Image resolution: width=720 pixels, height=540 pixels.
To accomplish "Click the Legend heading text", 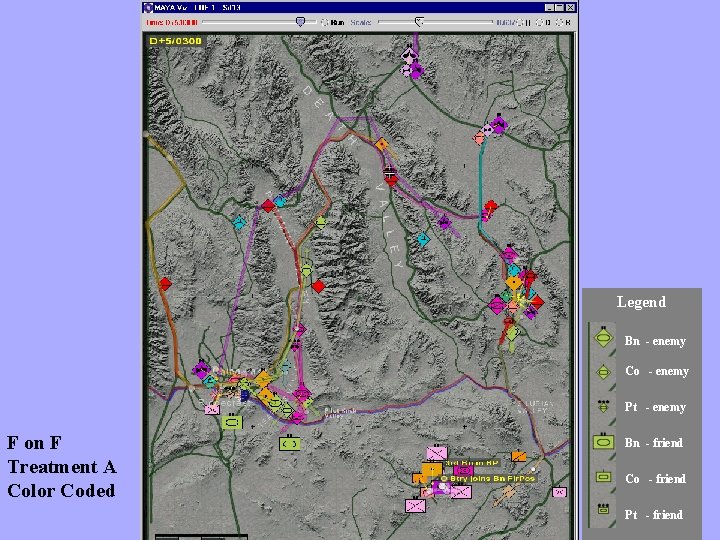I will [641, 302].
